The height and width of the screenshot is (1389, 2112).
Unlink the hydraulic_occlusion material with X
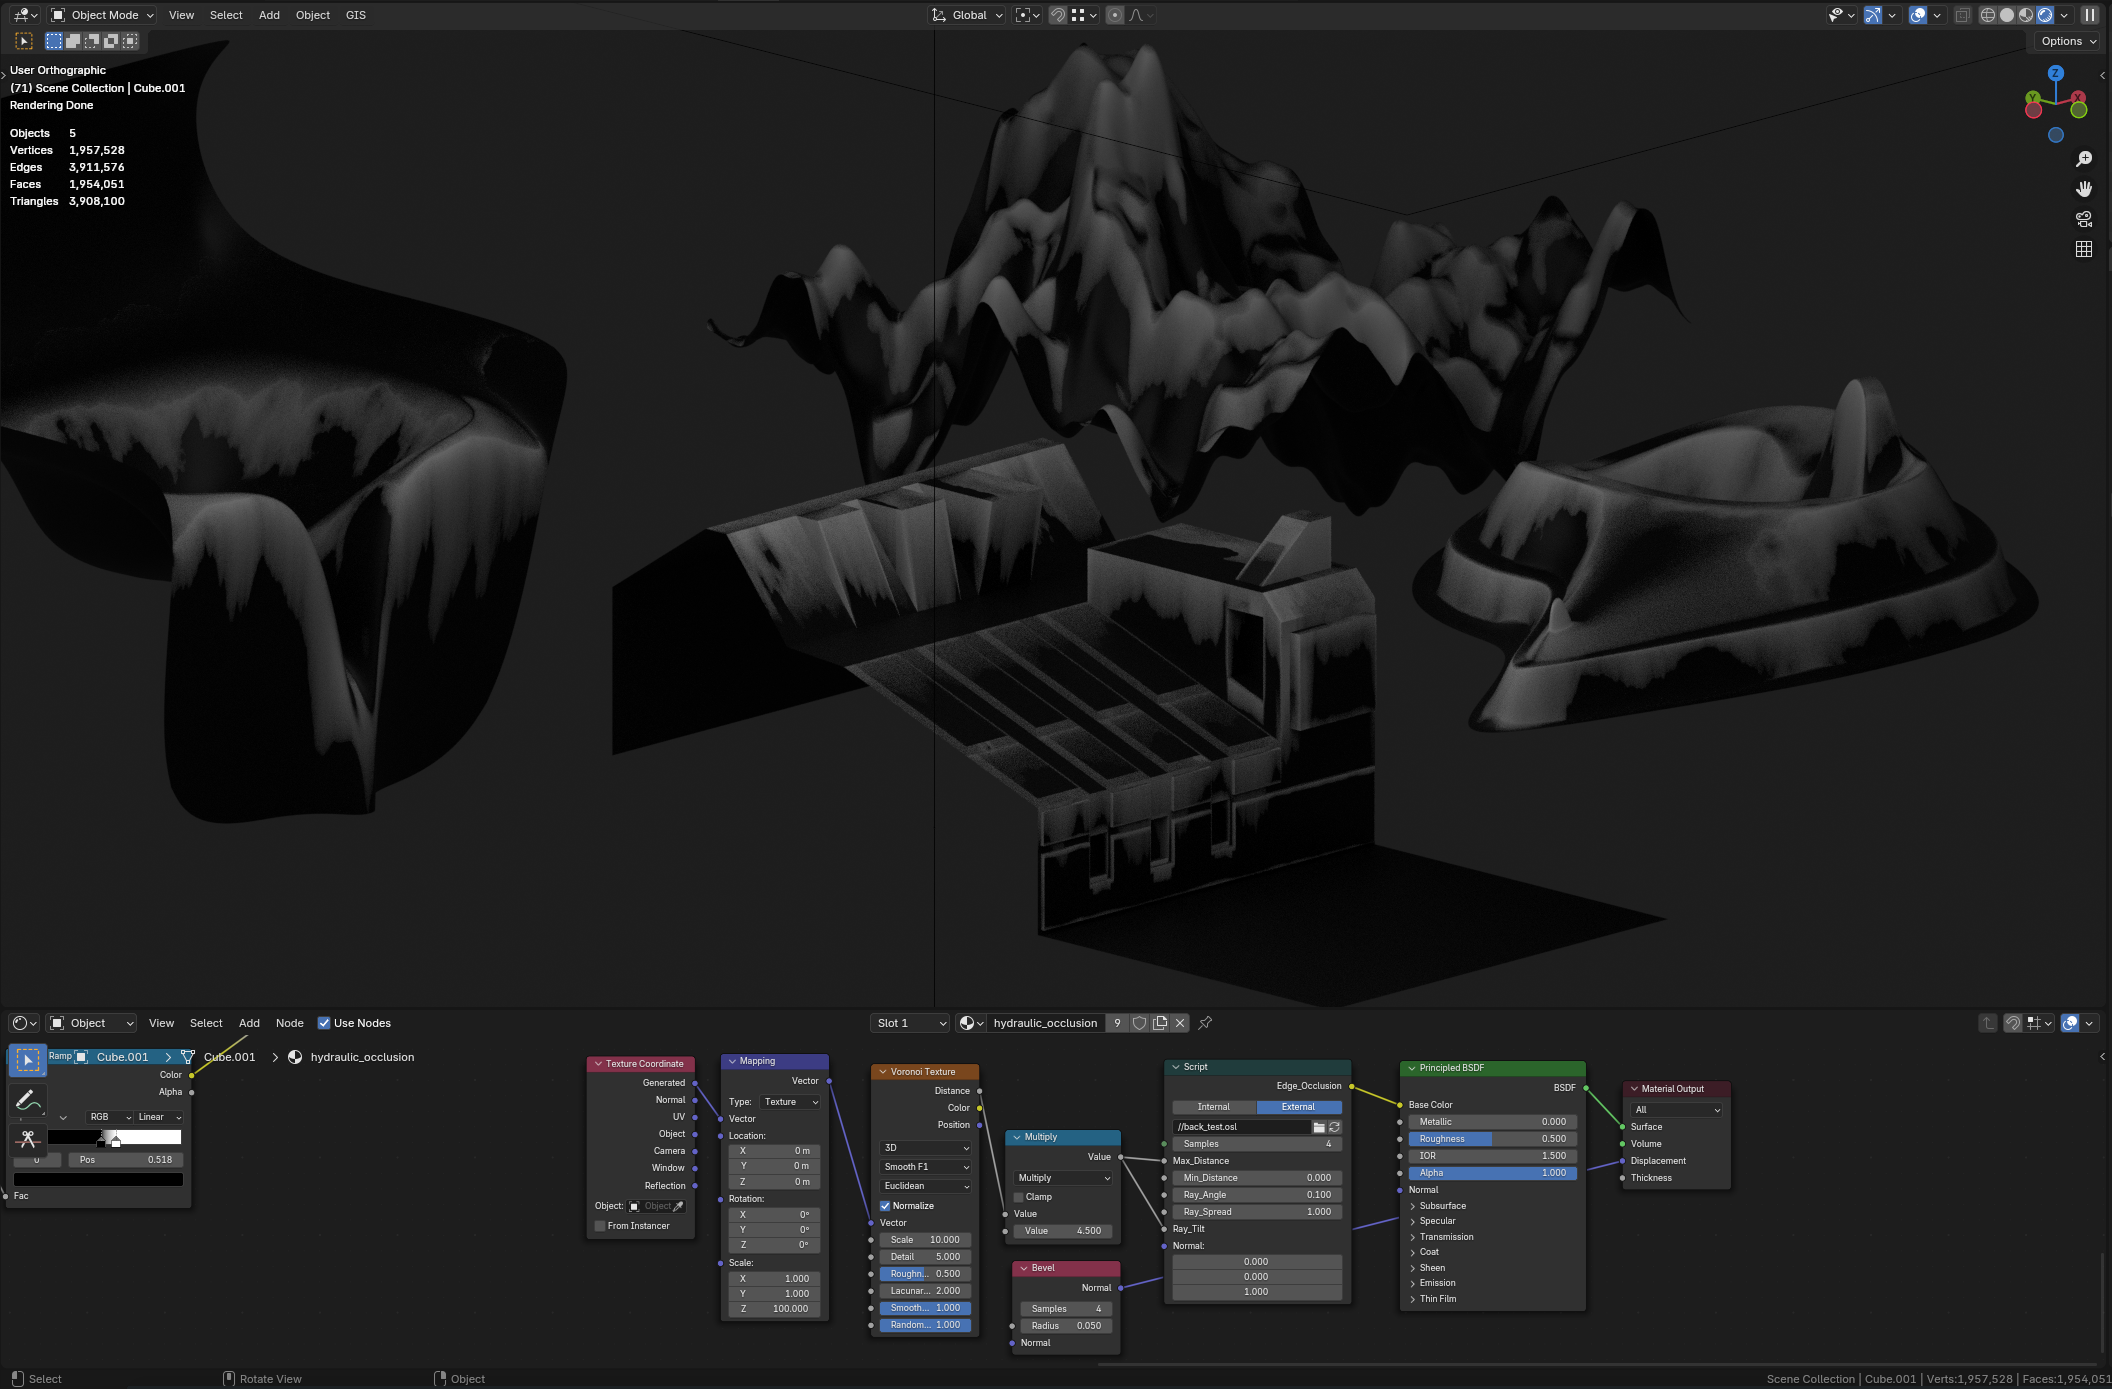click(1180, 1023)
